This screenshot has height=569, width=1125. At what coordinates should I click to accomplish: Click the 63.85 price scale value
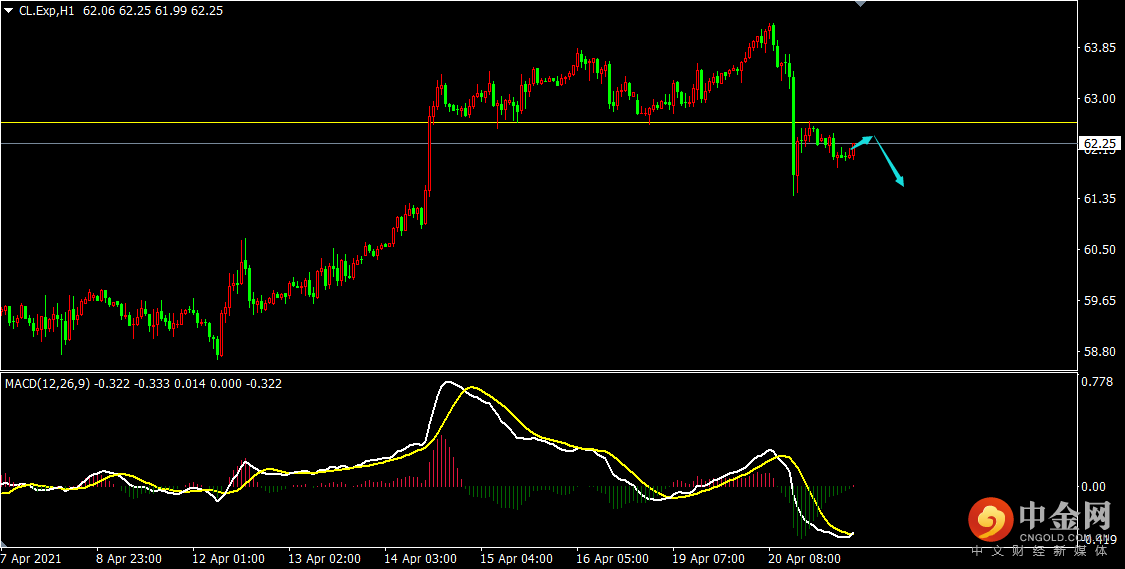[x=1099, y=48]
